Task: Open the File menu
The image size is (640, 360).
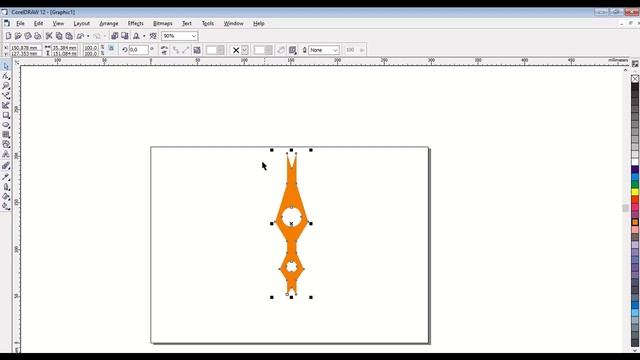Action: [20, 23]
